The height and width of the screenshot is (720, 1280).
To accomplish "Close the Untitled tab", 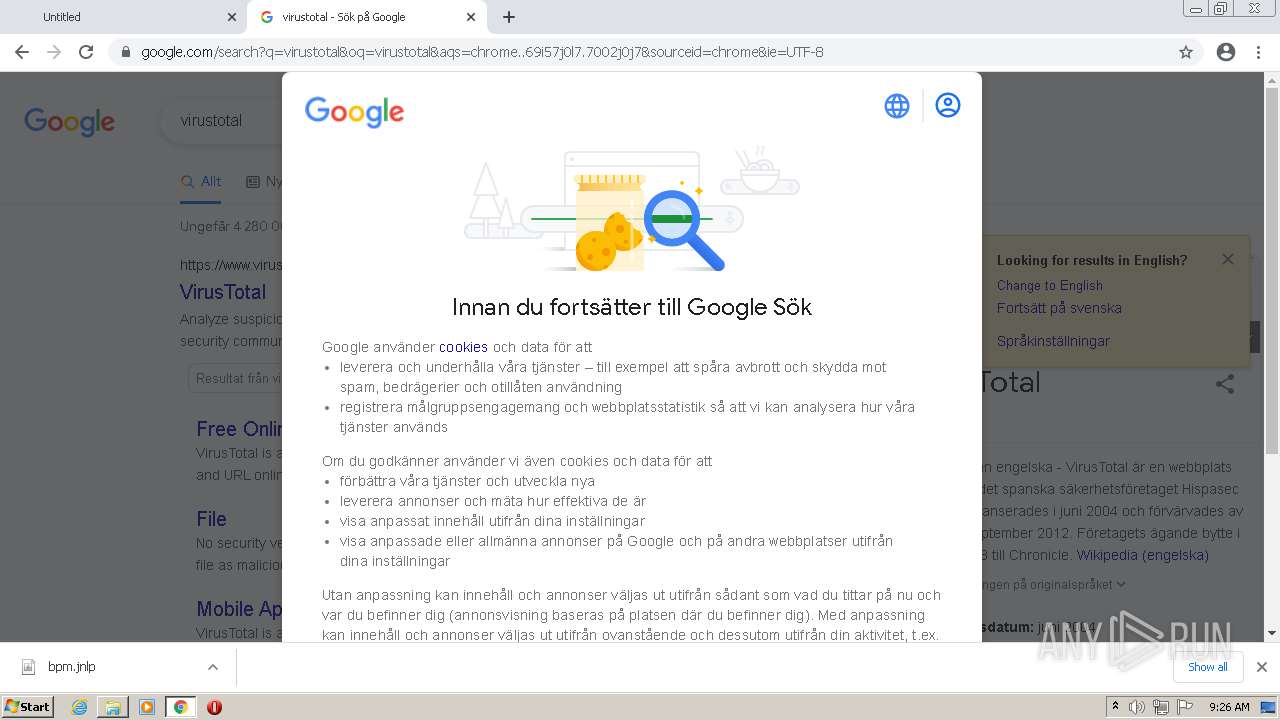I will [x=232, y=17].
